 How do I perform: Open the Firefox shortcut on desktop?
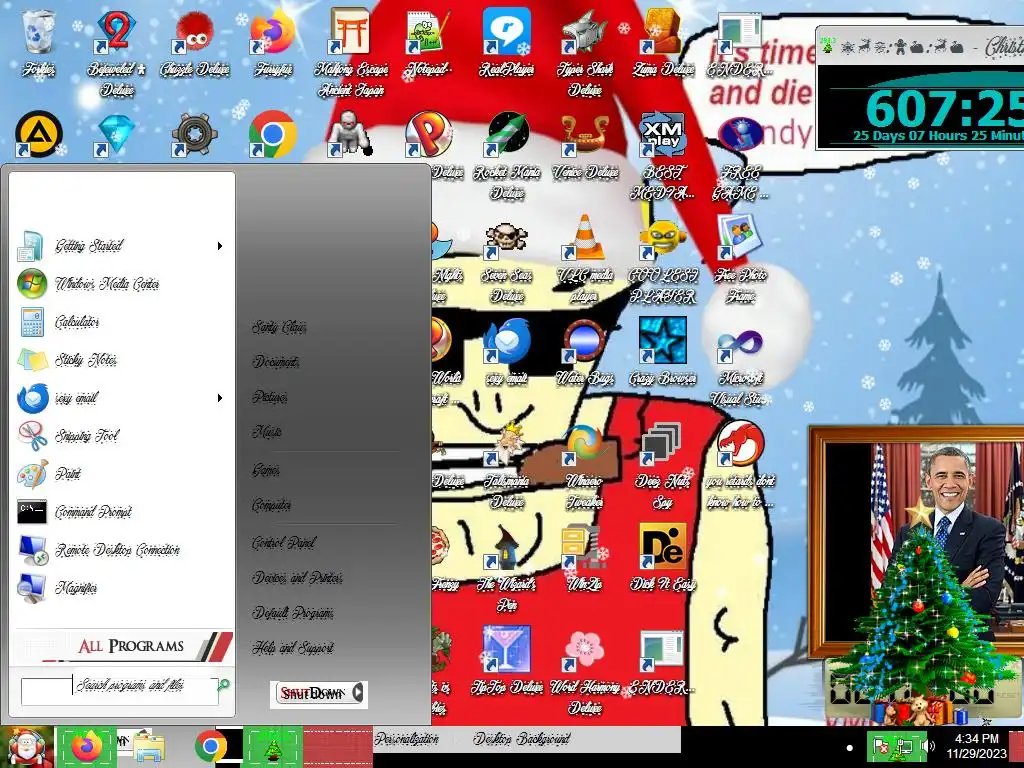point(272,43)
